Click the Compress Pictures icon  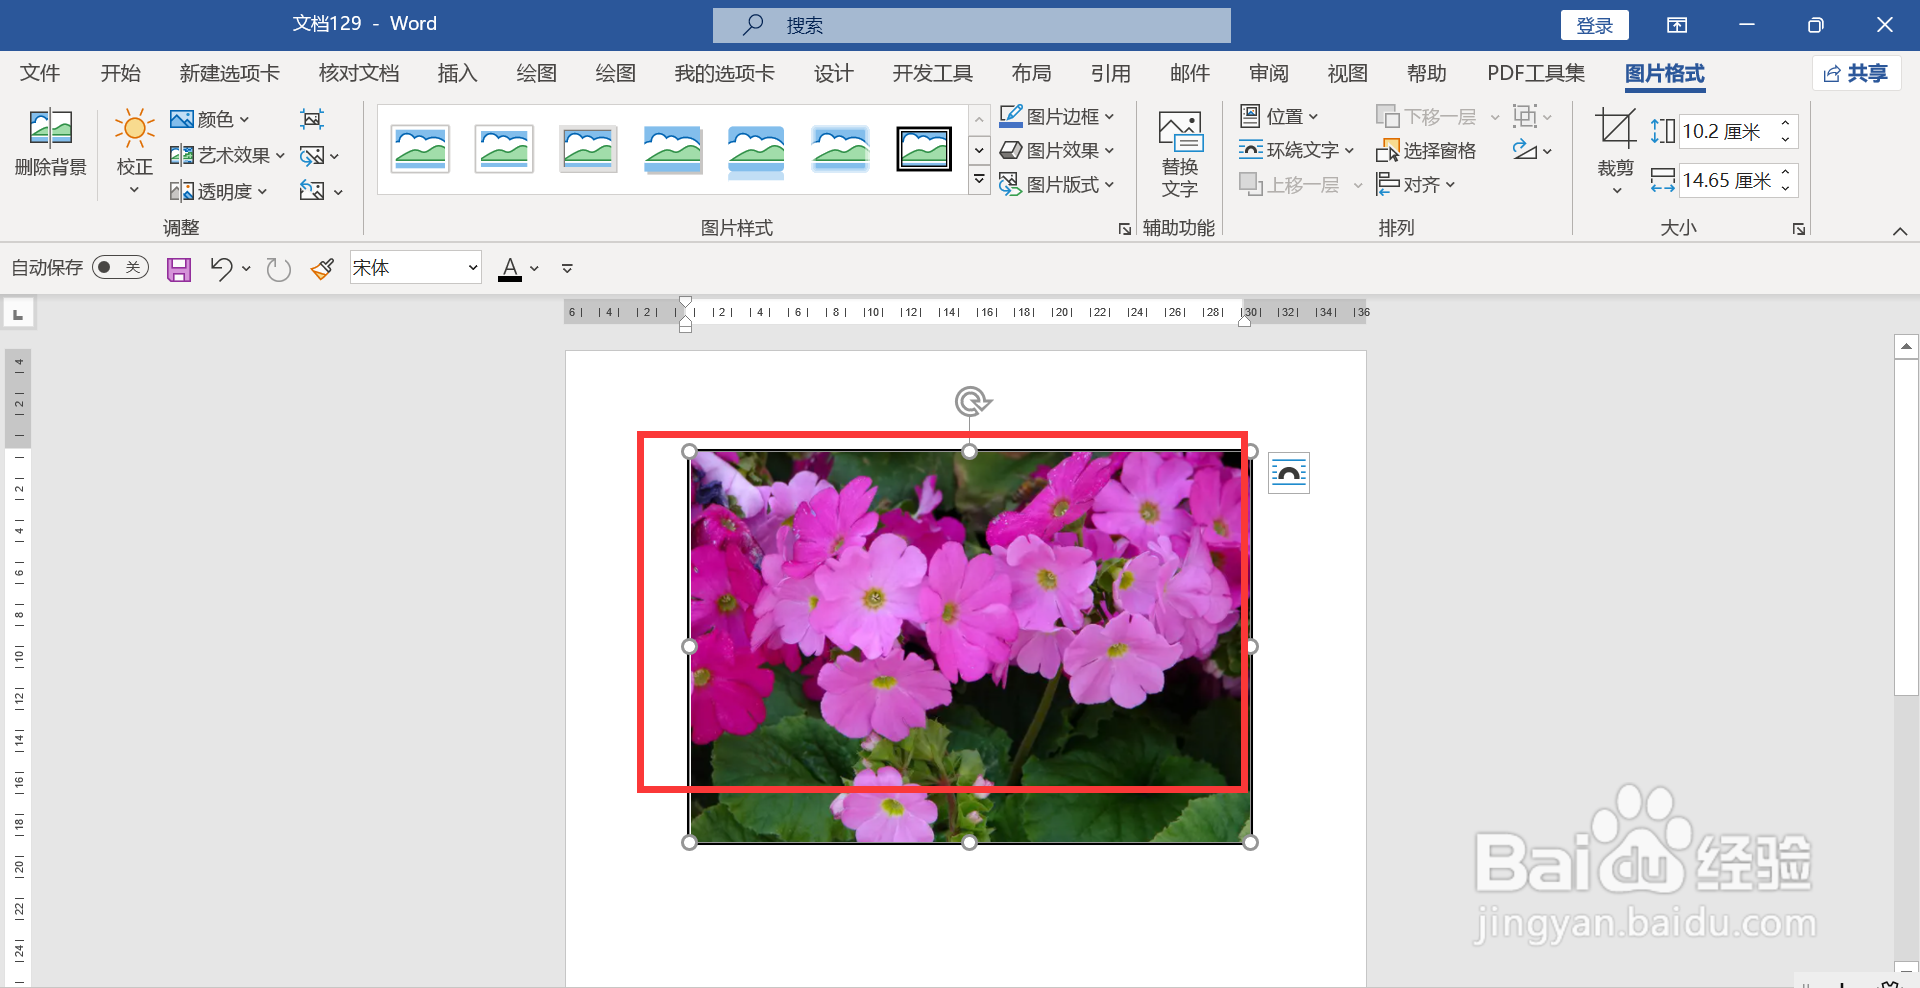tap(312, 119)
